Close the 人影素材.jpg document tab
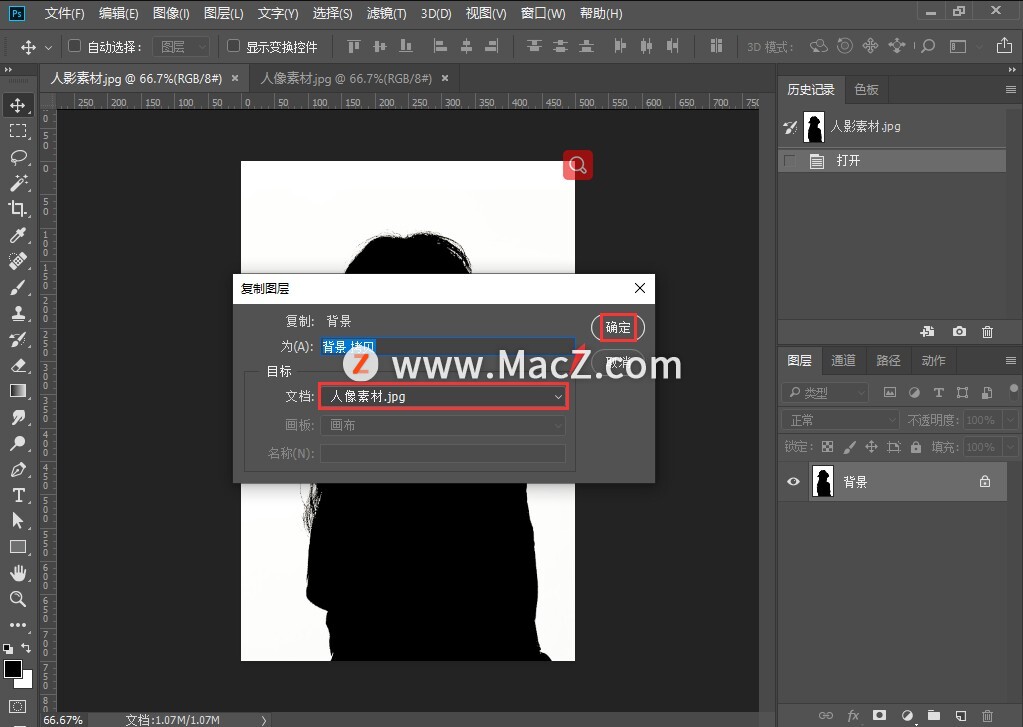Viewport: 1023px width, 727px height. pos(235,78)
